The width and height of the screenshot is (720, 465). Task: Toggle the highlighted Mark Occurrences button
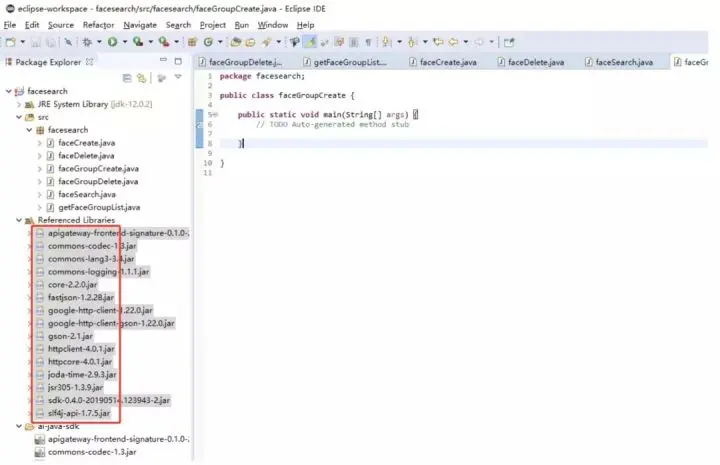(x=310, y=42)
